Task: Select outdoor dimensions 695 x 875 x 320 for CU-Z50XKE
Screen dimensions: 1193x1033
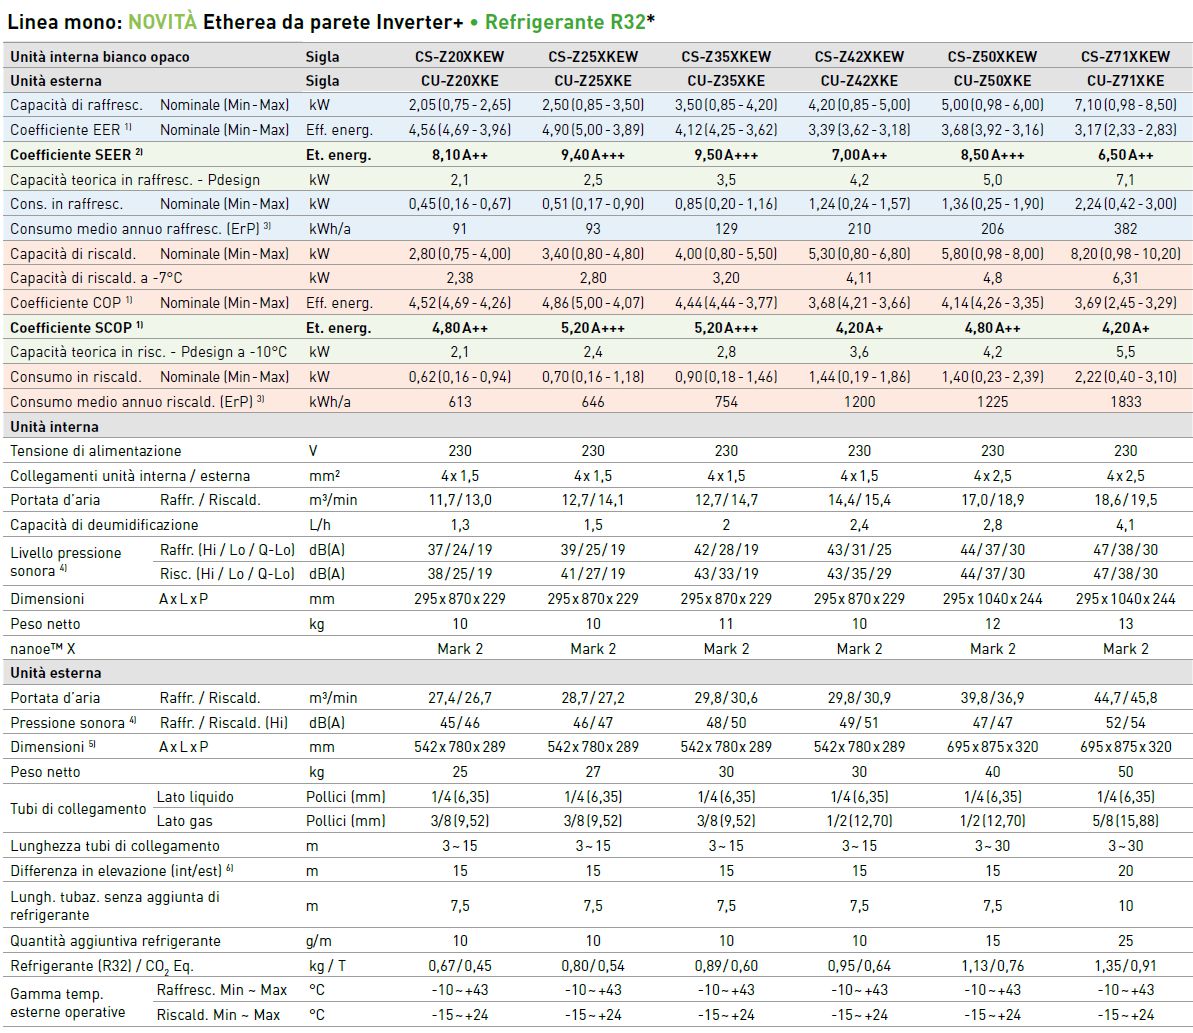Action: pyautogui.click(x=992, y=747)
